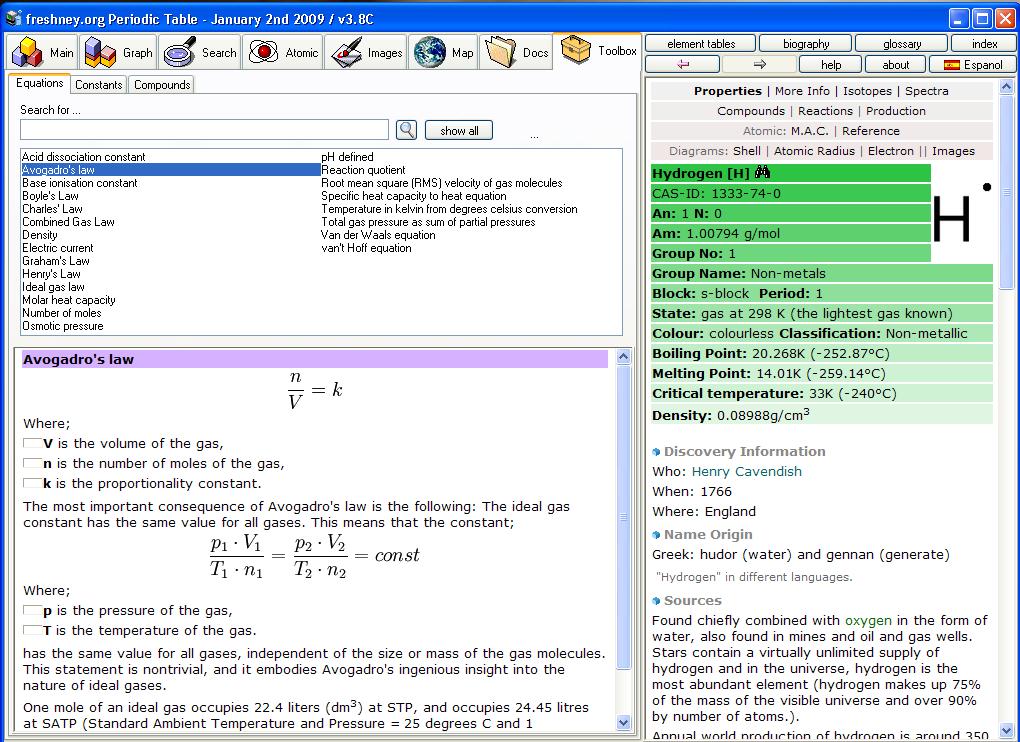Click the down arrow of the Hydrogen panel scrollbar

coord(1006,732)
